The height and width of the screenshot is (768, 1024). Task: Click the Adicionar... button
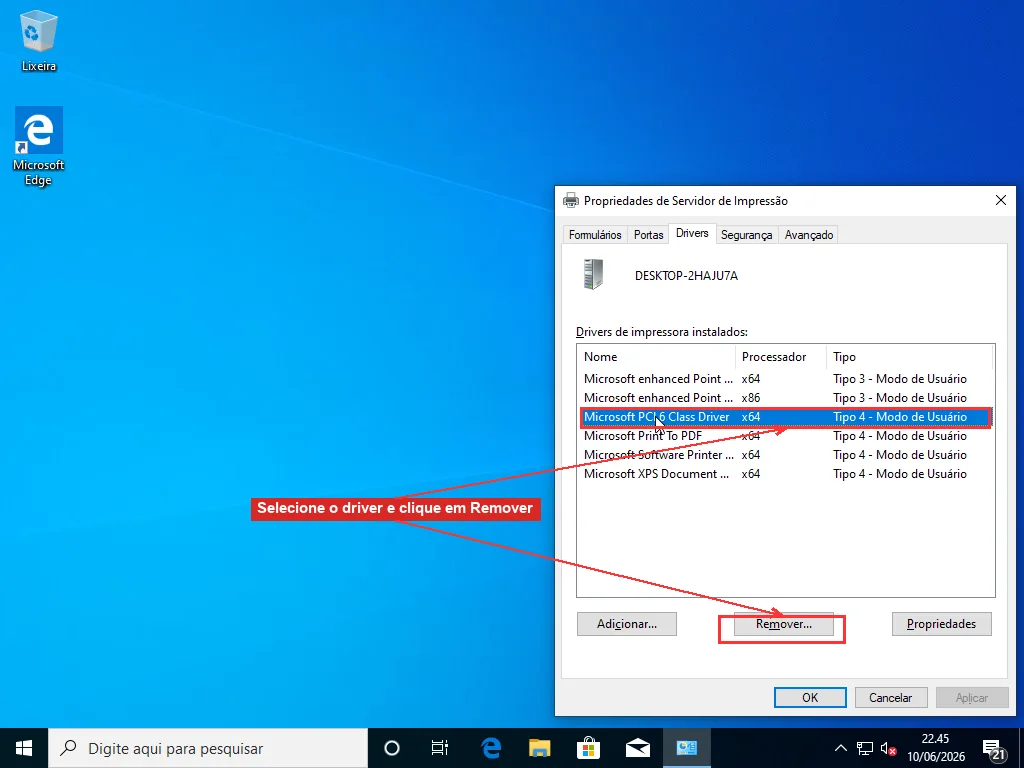(627, 624)
